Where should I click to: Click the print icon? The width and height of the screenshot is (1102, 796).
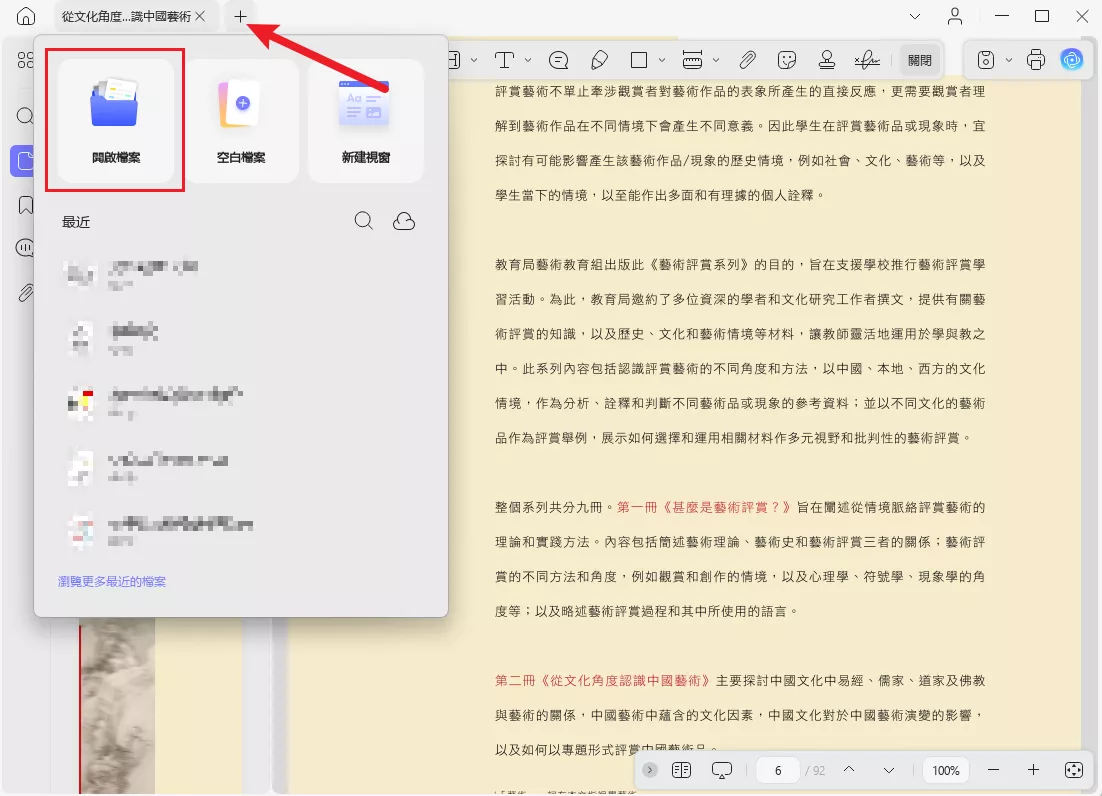tap(1036, 60)
